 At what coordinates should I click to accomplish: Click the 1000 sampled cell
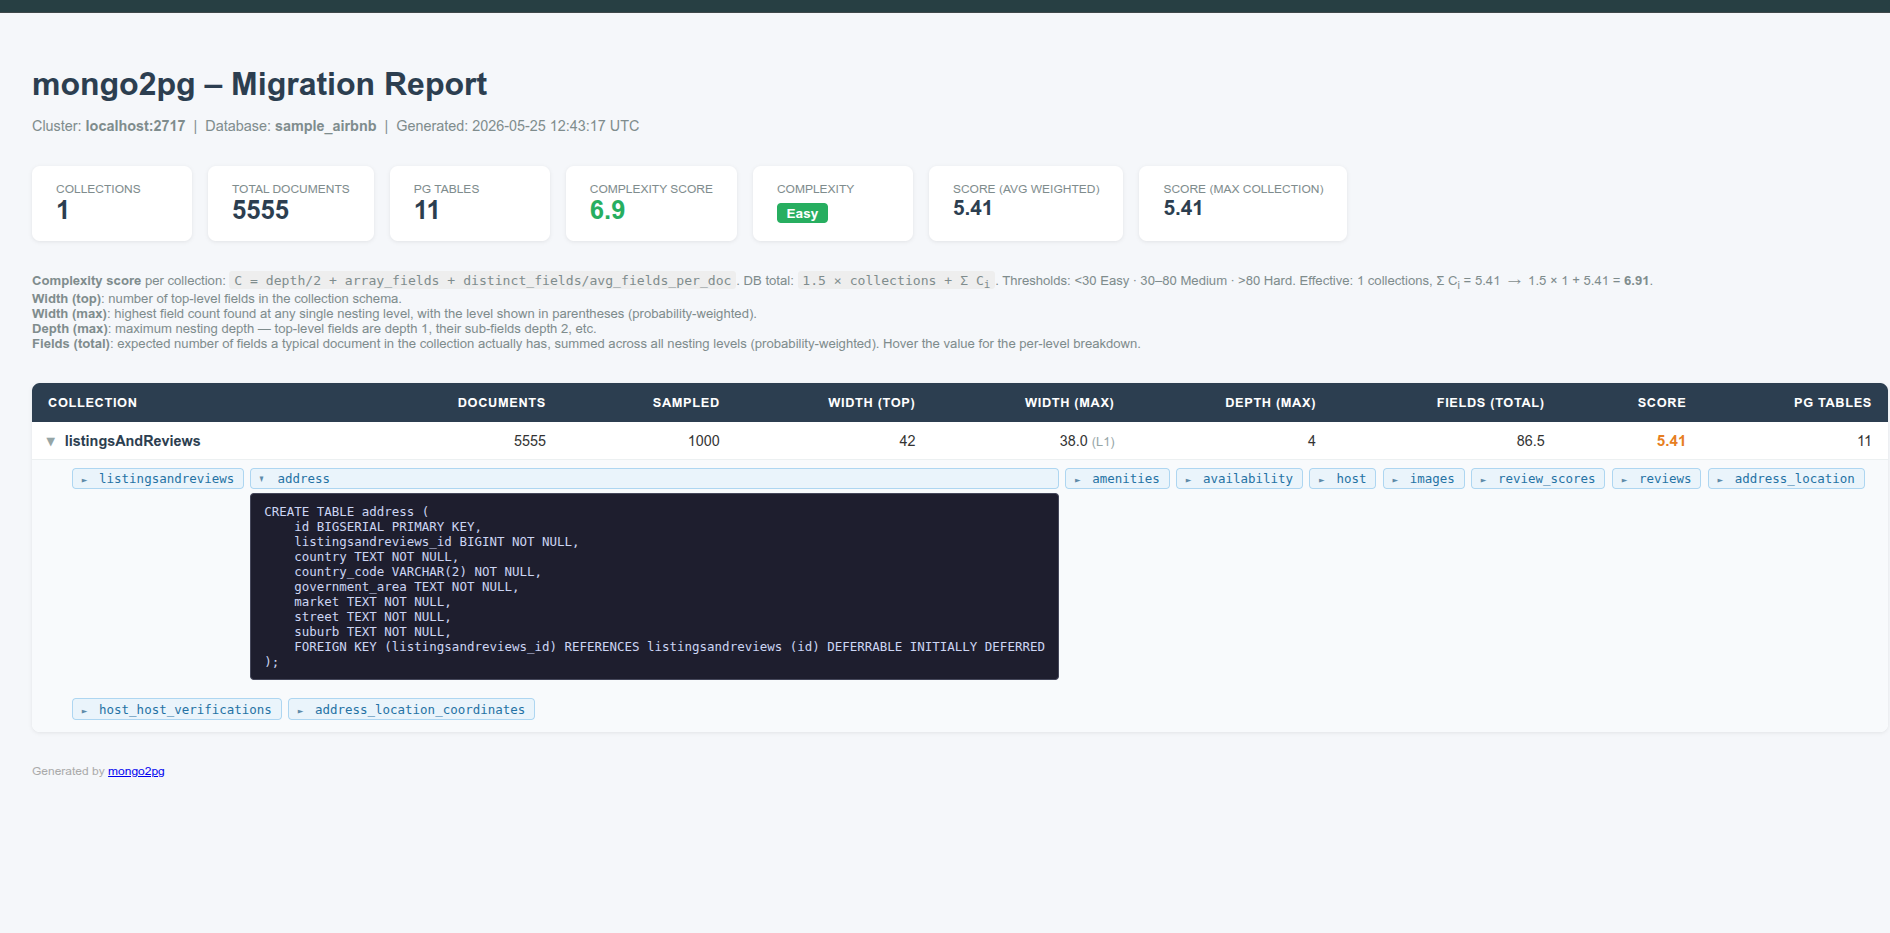(x=704, y=441)
